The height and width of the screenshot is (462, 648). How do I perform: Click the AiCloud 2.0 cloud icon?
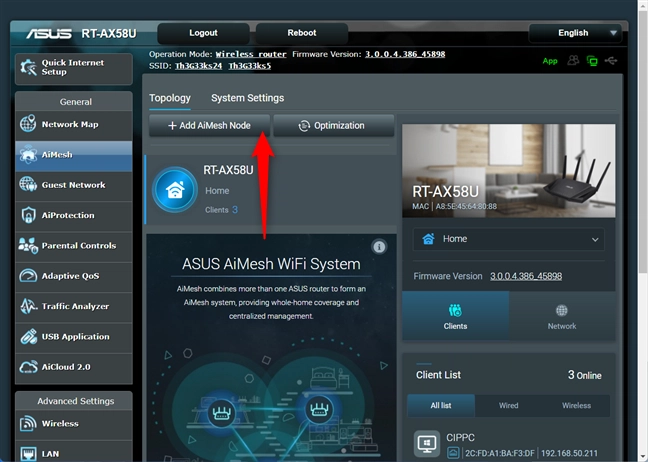point(28,367)
